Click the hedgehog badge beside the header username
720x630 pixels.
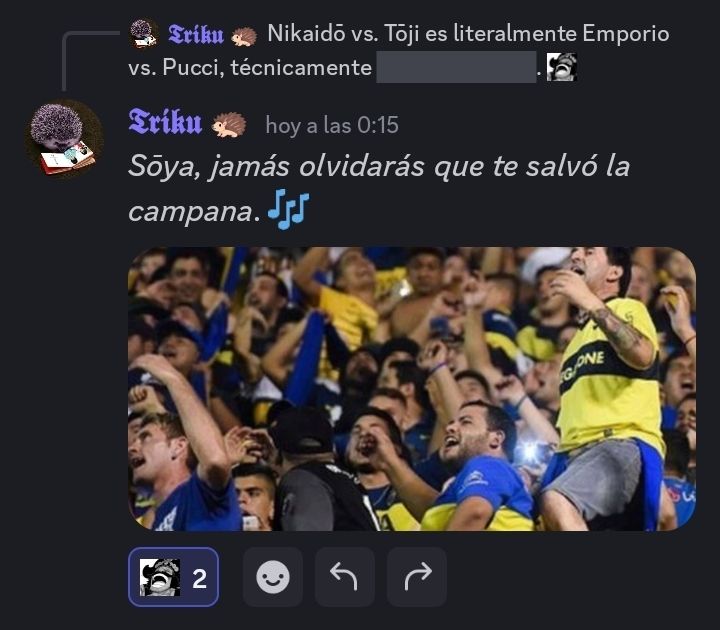coord(229,125)
